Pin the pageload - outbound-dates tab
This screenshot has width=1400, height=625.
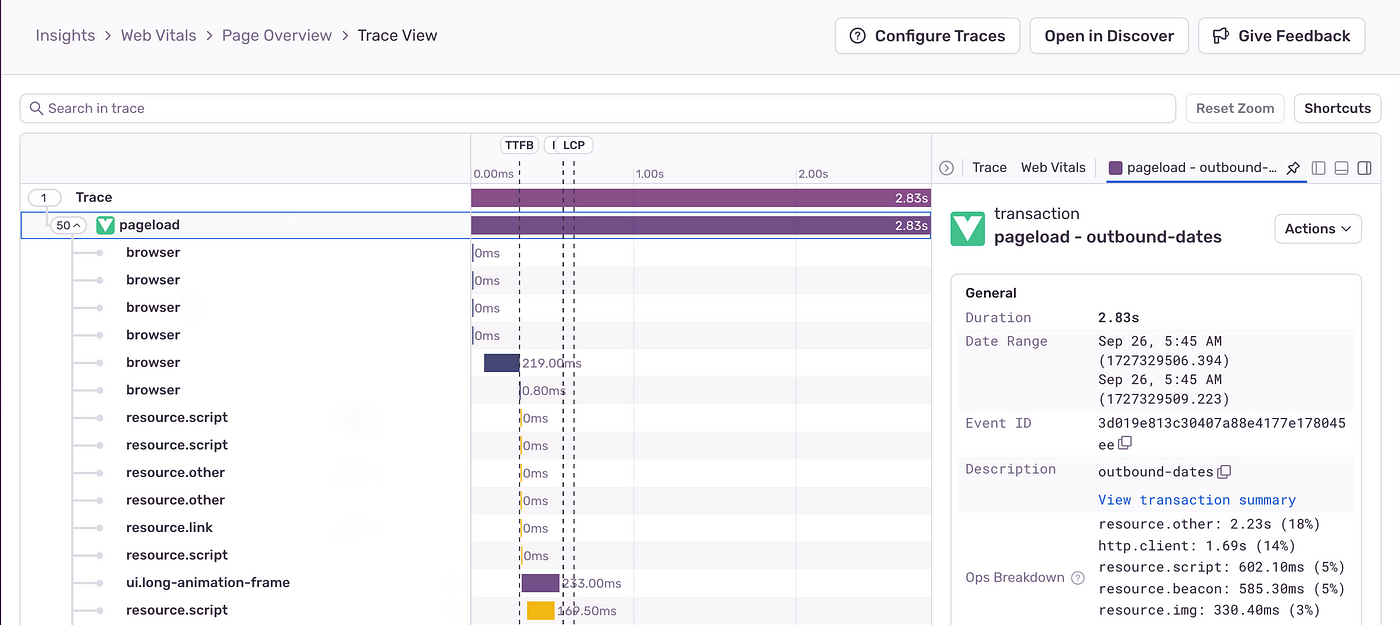click(1293, 168)
